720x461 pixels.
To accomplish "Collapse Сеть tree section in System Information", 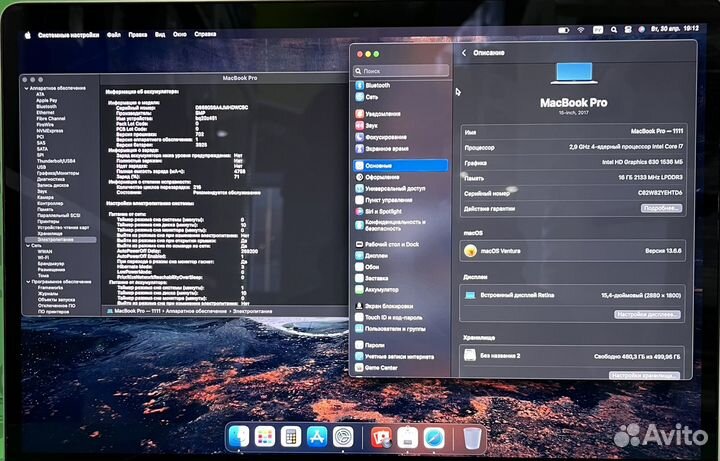I will coord(28,246).
